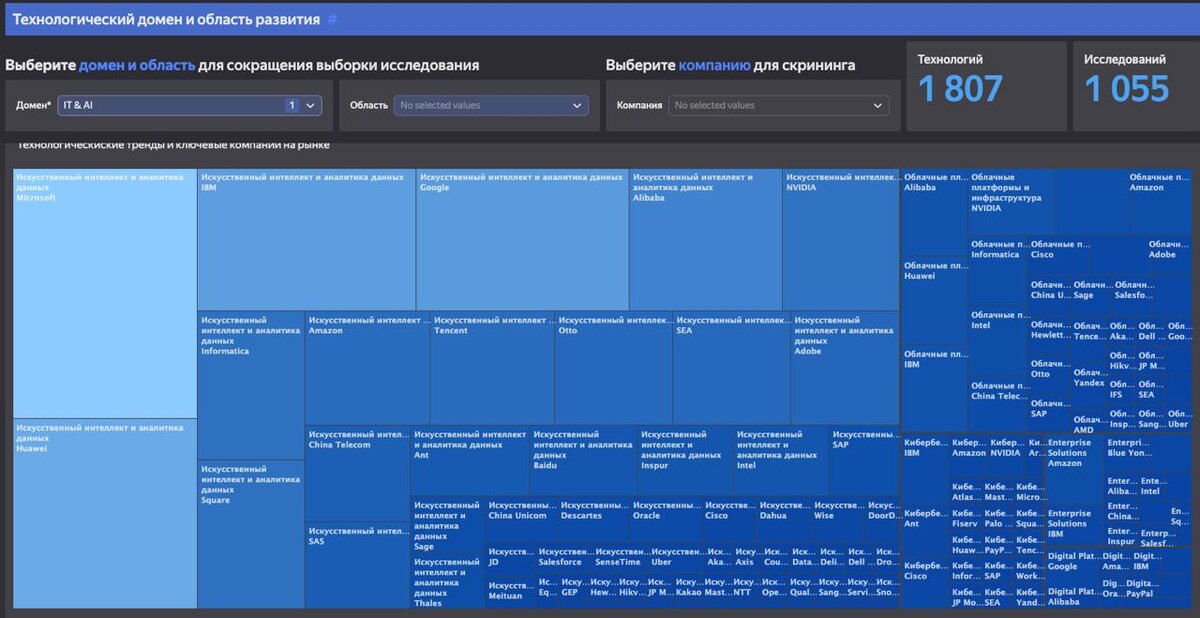Click the SEA tile in Искусственный интеллект
The height and width of the screenshot is (618, 1200).
click(x=731, y=367)
